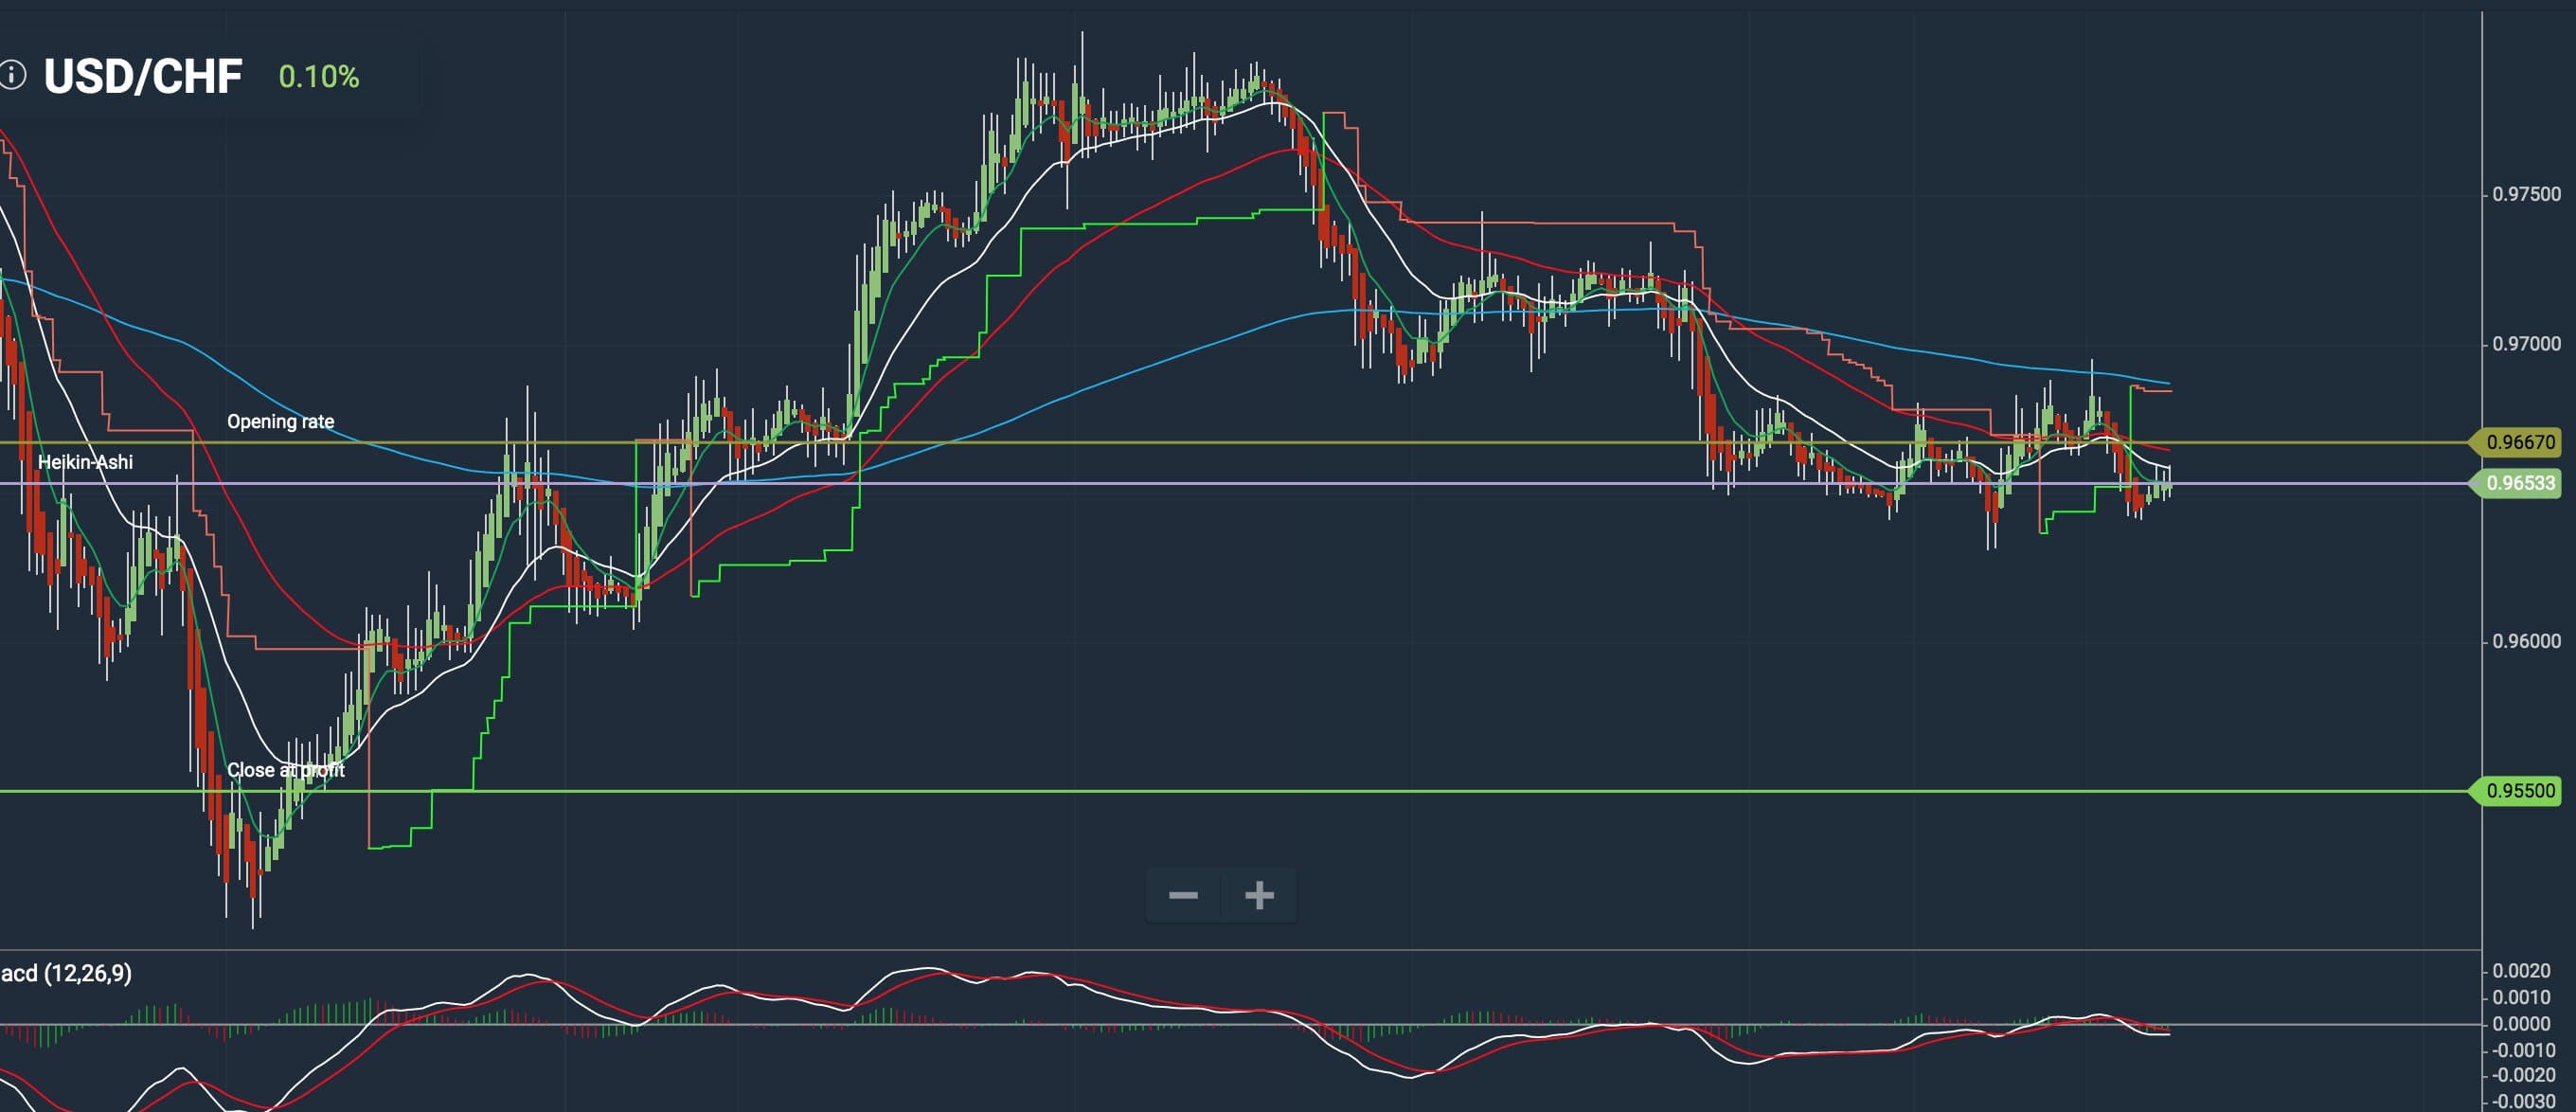Zoom out with the minus button
Screen dimensions: 2576x1112
coord(1183,895)
